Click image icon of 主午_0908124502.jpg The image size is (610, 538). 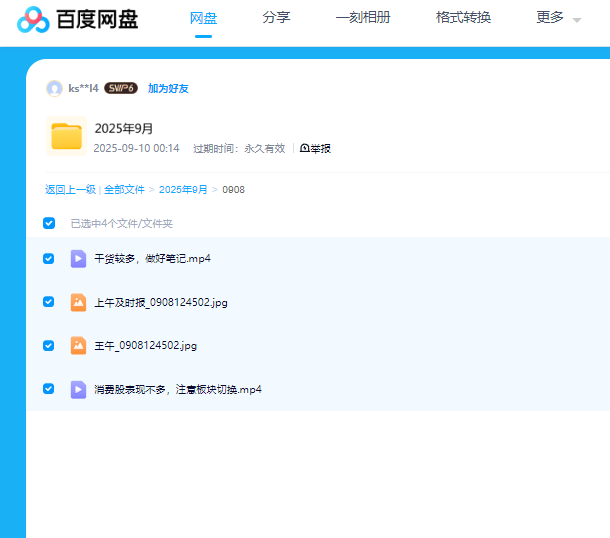pyautogui.click(x=78, y=345)
